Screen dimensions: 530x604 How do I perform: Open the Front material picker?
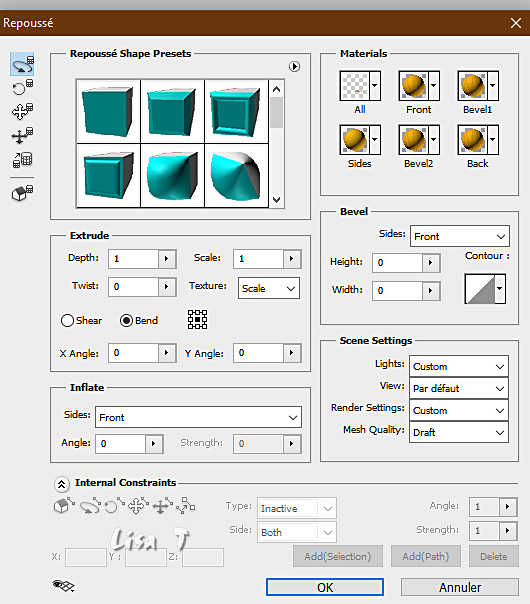419,86
